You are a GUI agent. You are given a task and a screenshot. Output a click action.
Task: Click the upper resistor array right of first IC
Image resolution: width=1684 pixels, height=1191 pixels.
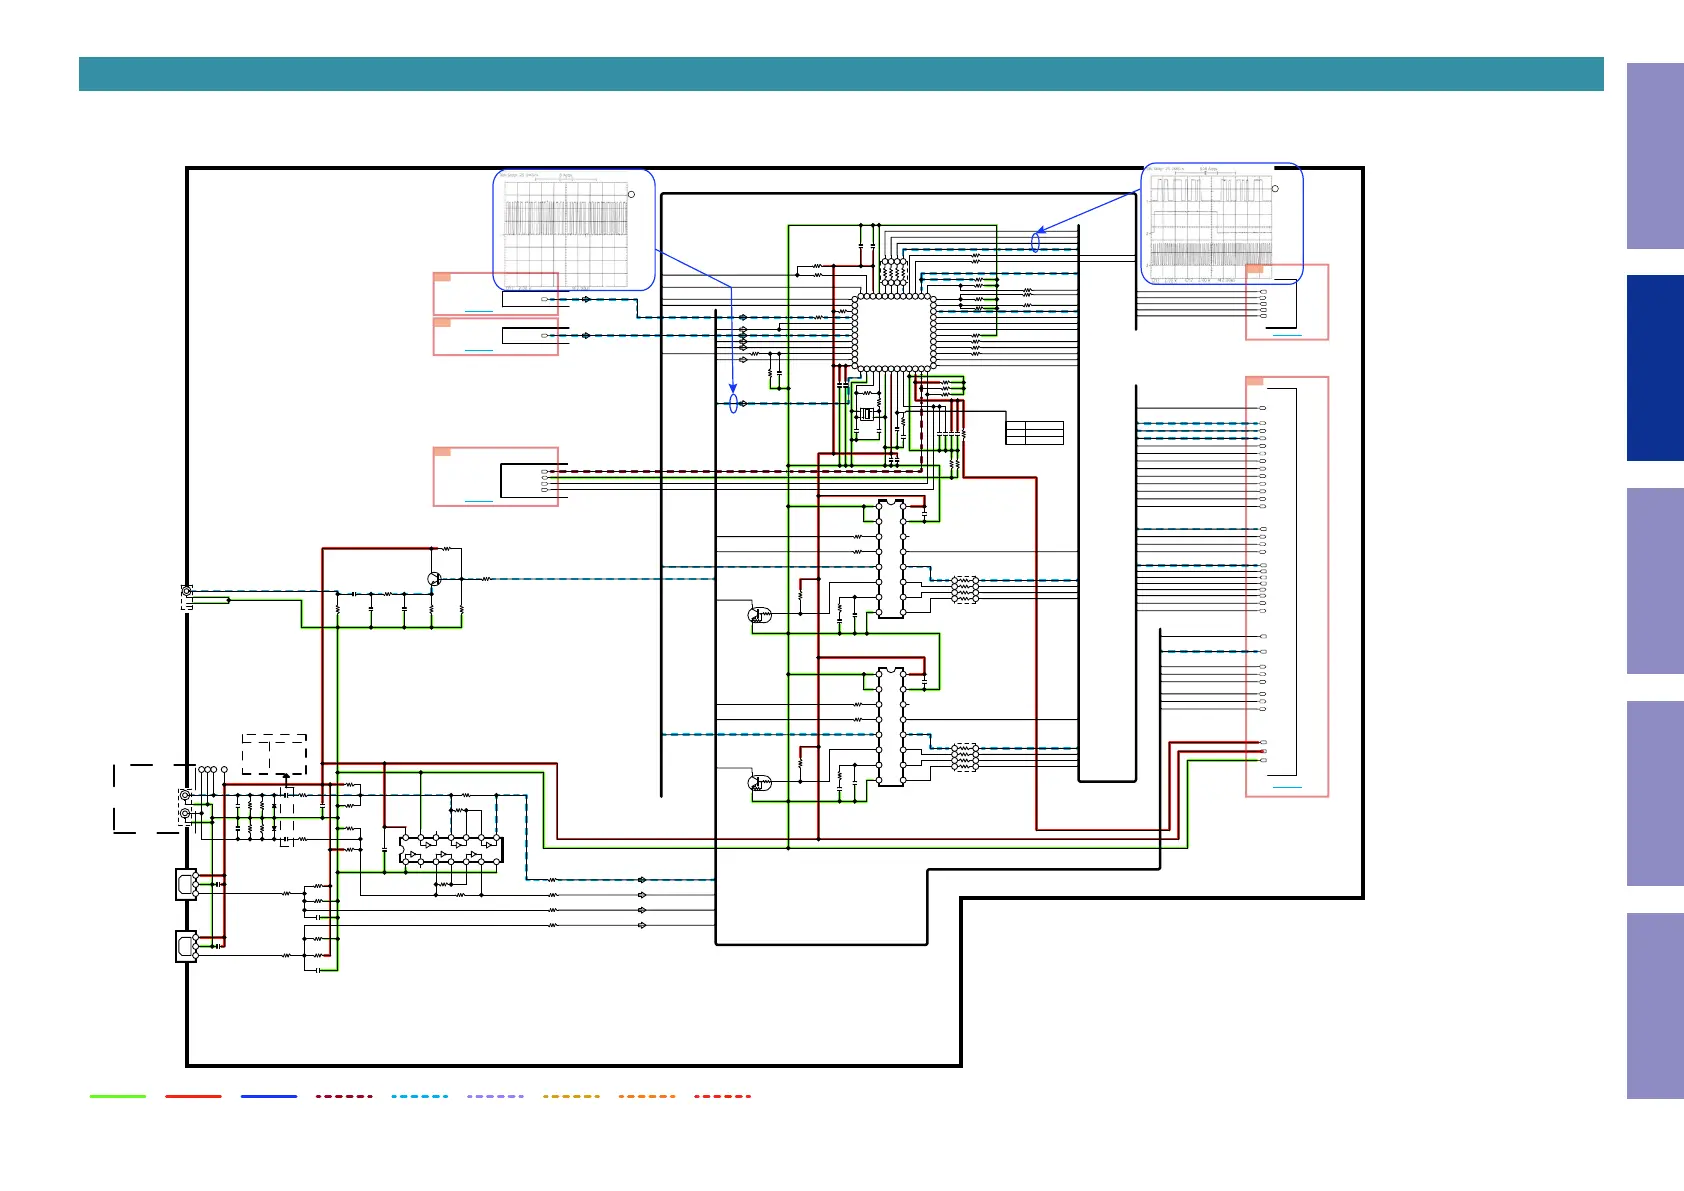[964, 589]
